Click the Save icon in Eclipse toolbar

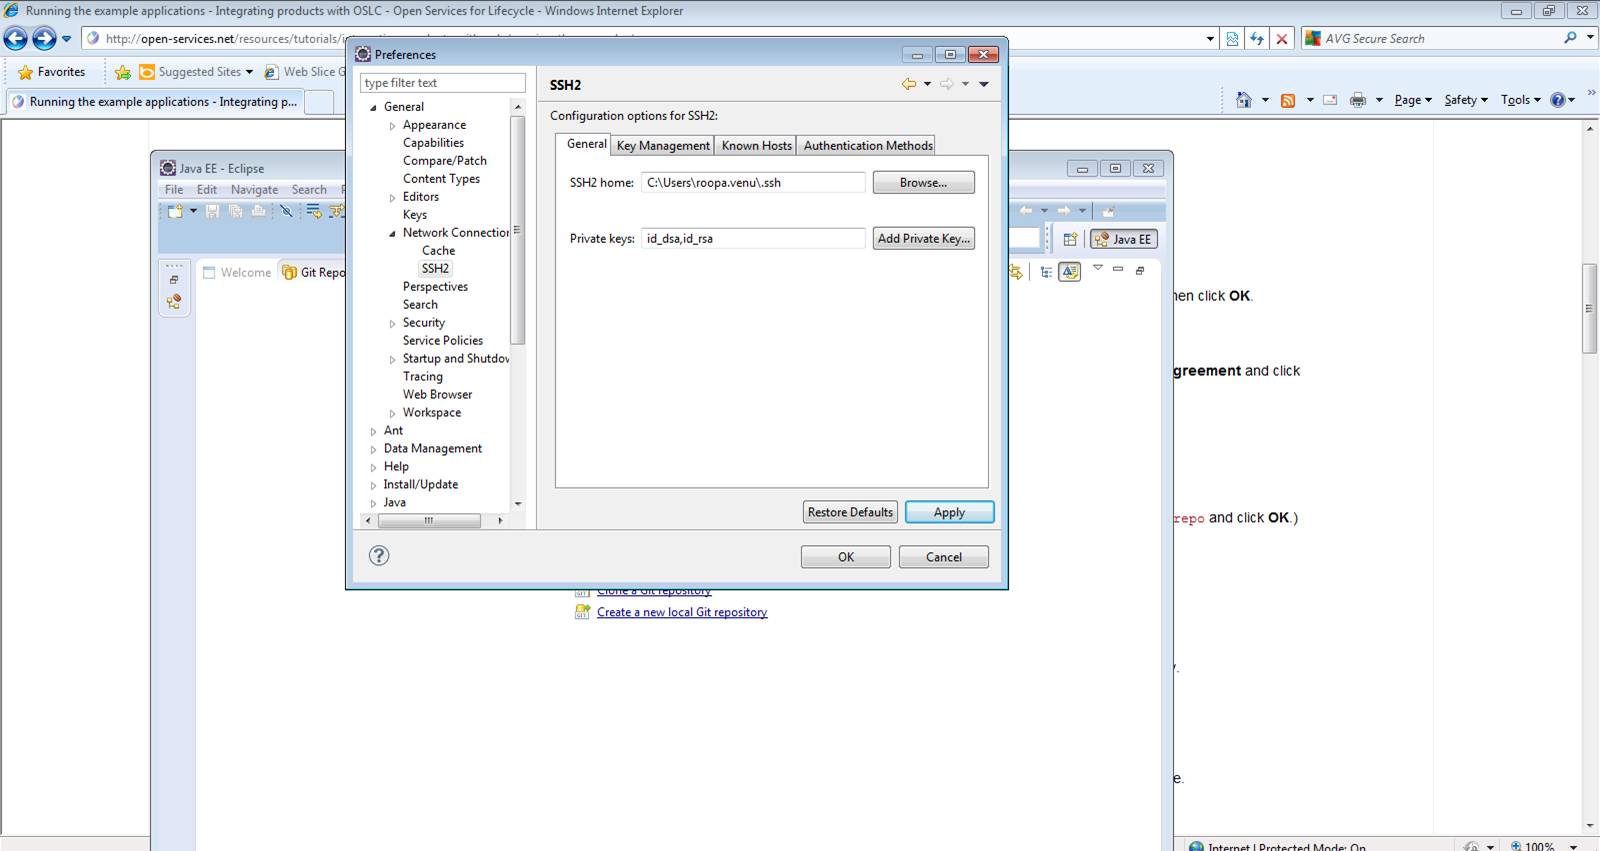[212, 211]
